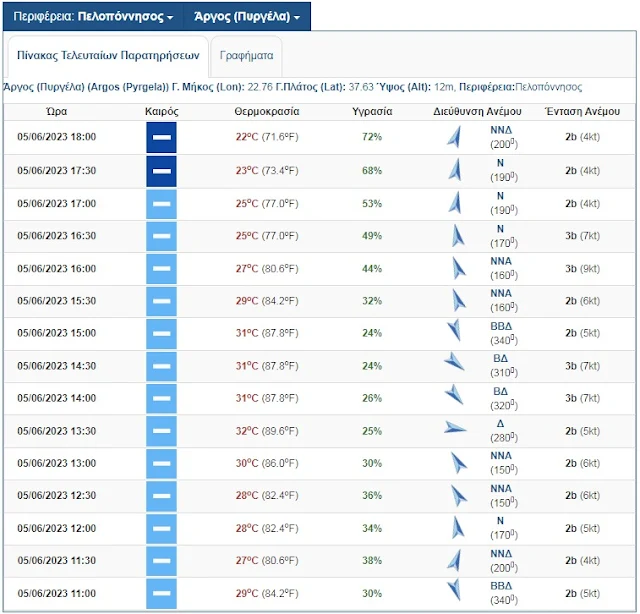This screenshot has width=640, height=614.
Task: Click the weather icon for 15:00 row
Action: 162,334
